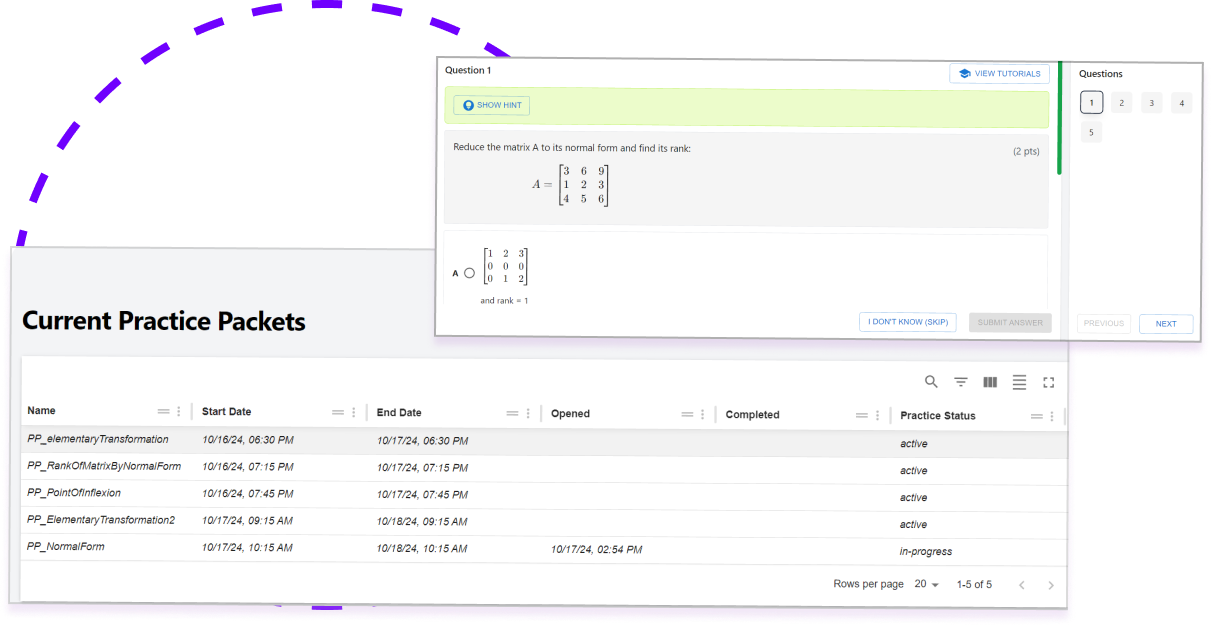The image size is (1212, 627).
Task: Click start date 10/16/24, 06:30 PM
Action: [248, 439]
